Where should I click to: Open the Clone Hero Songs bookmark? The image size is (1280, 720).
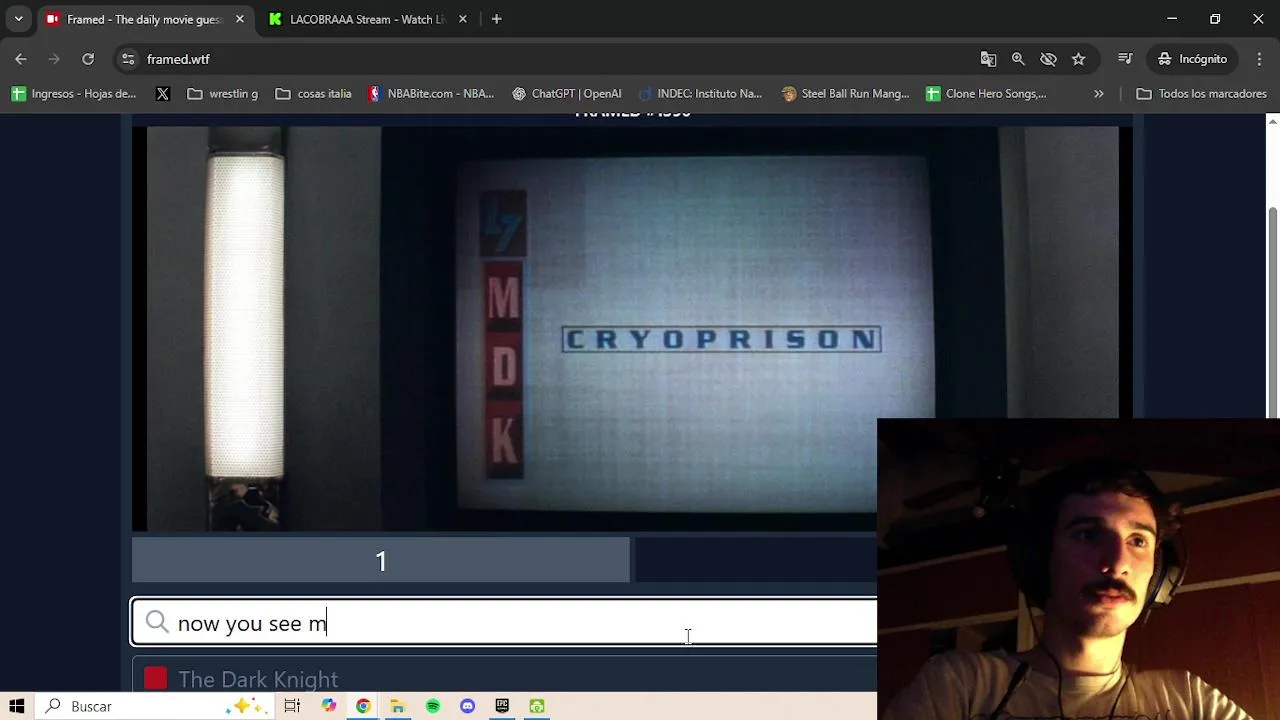click(986, 94)
